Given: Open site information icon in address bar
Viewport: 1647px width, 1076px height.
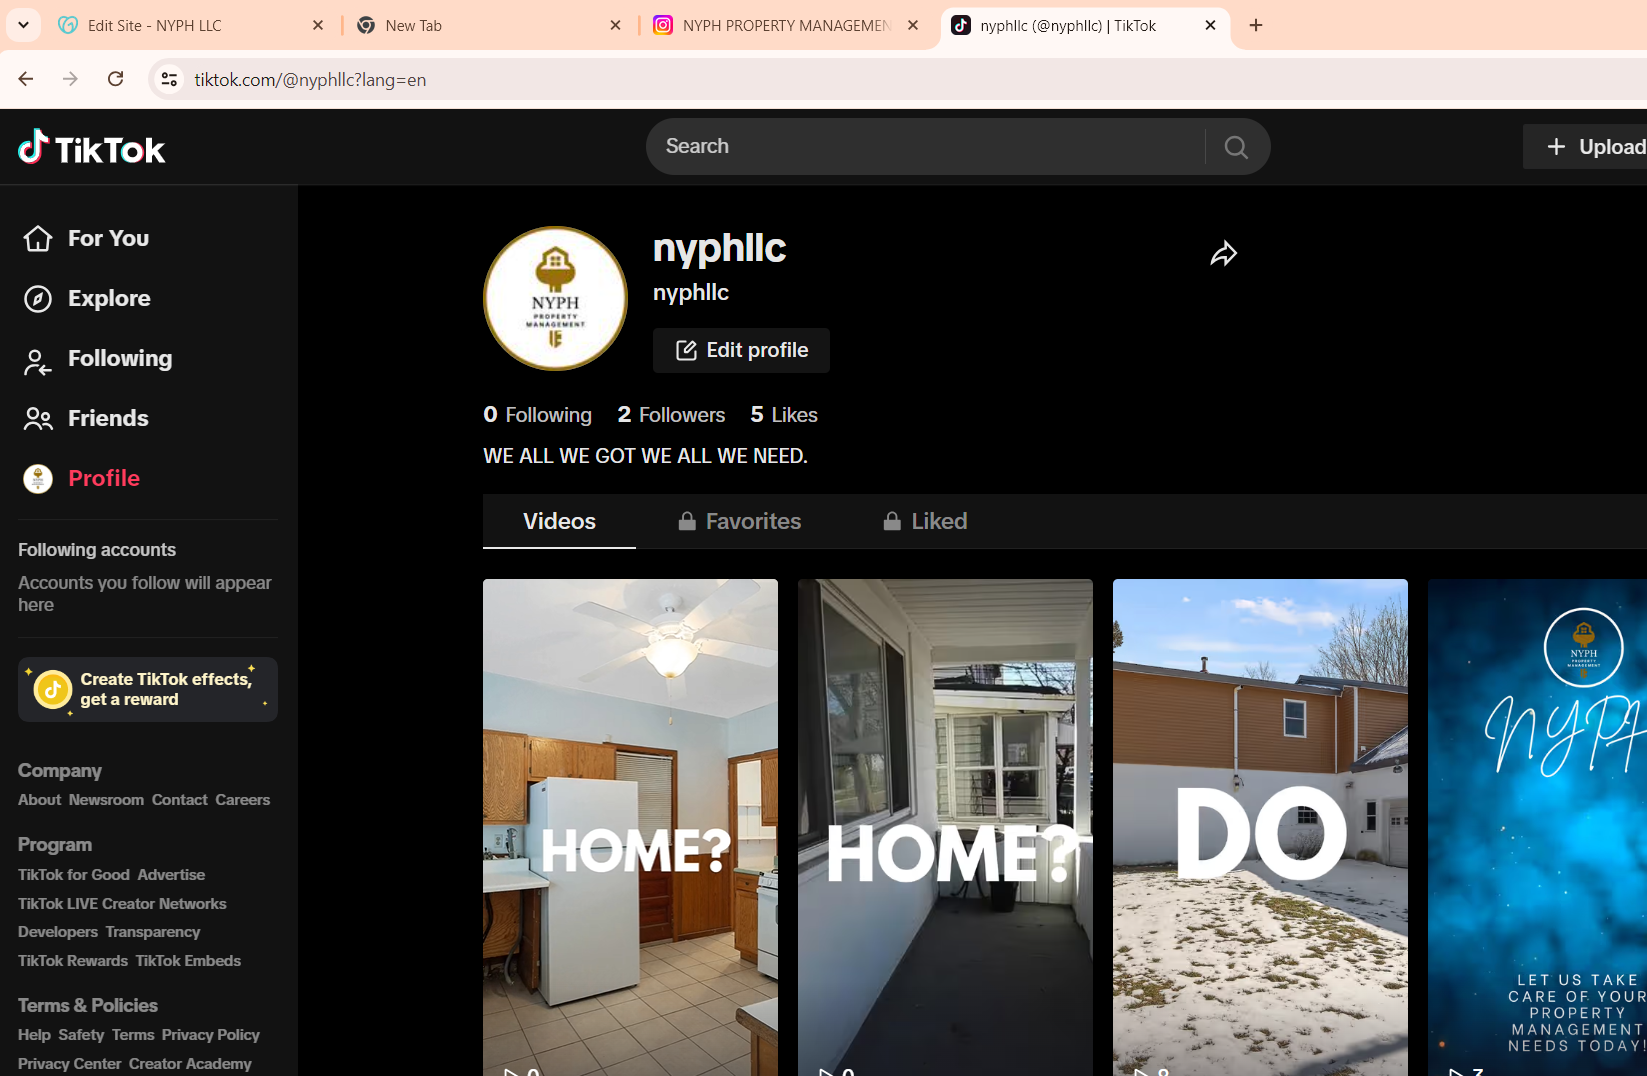Looking at the screenshot, I should (169, 79).
